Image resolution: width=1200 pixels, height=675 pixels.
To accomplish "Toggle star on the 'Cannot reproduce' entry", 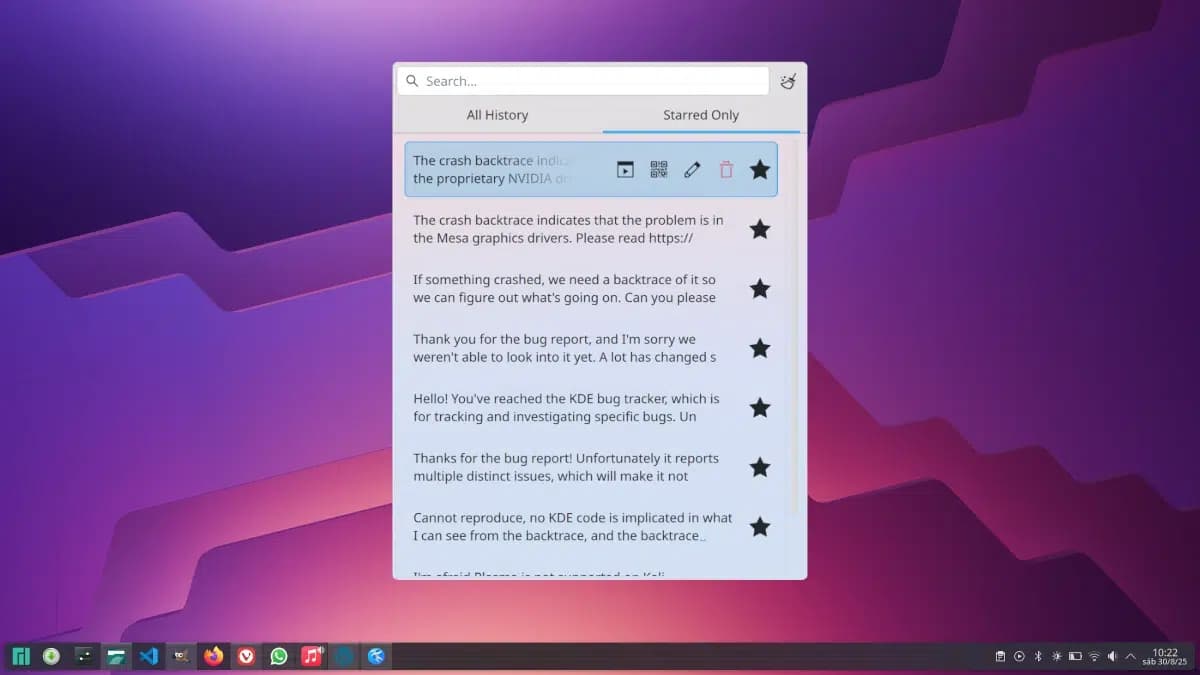I will [x=760, y=526].
